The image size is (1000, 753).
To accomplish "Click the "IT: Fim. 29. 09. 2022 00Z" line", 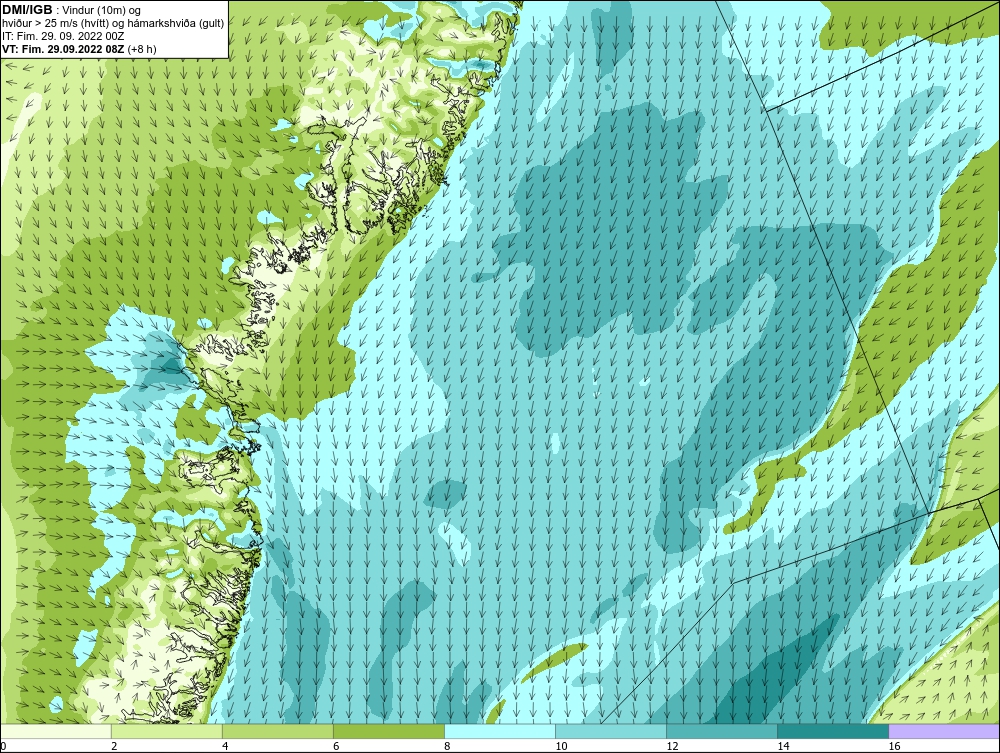I will [x=62, y=36].
